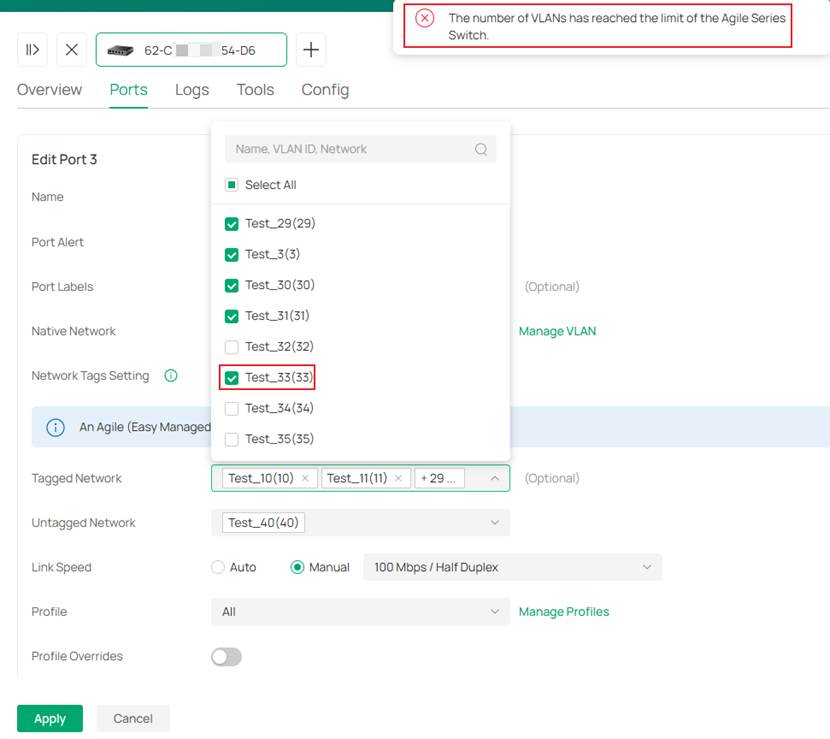Remove Test_10(10) tag with its X icon
Screen dimensions: 830x739
[305, 477]
